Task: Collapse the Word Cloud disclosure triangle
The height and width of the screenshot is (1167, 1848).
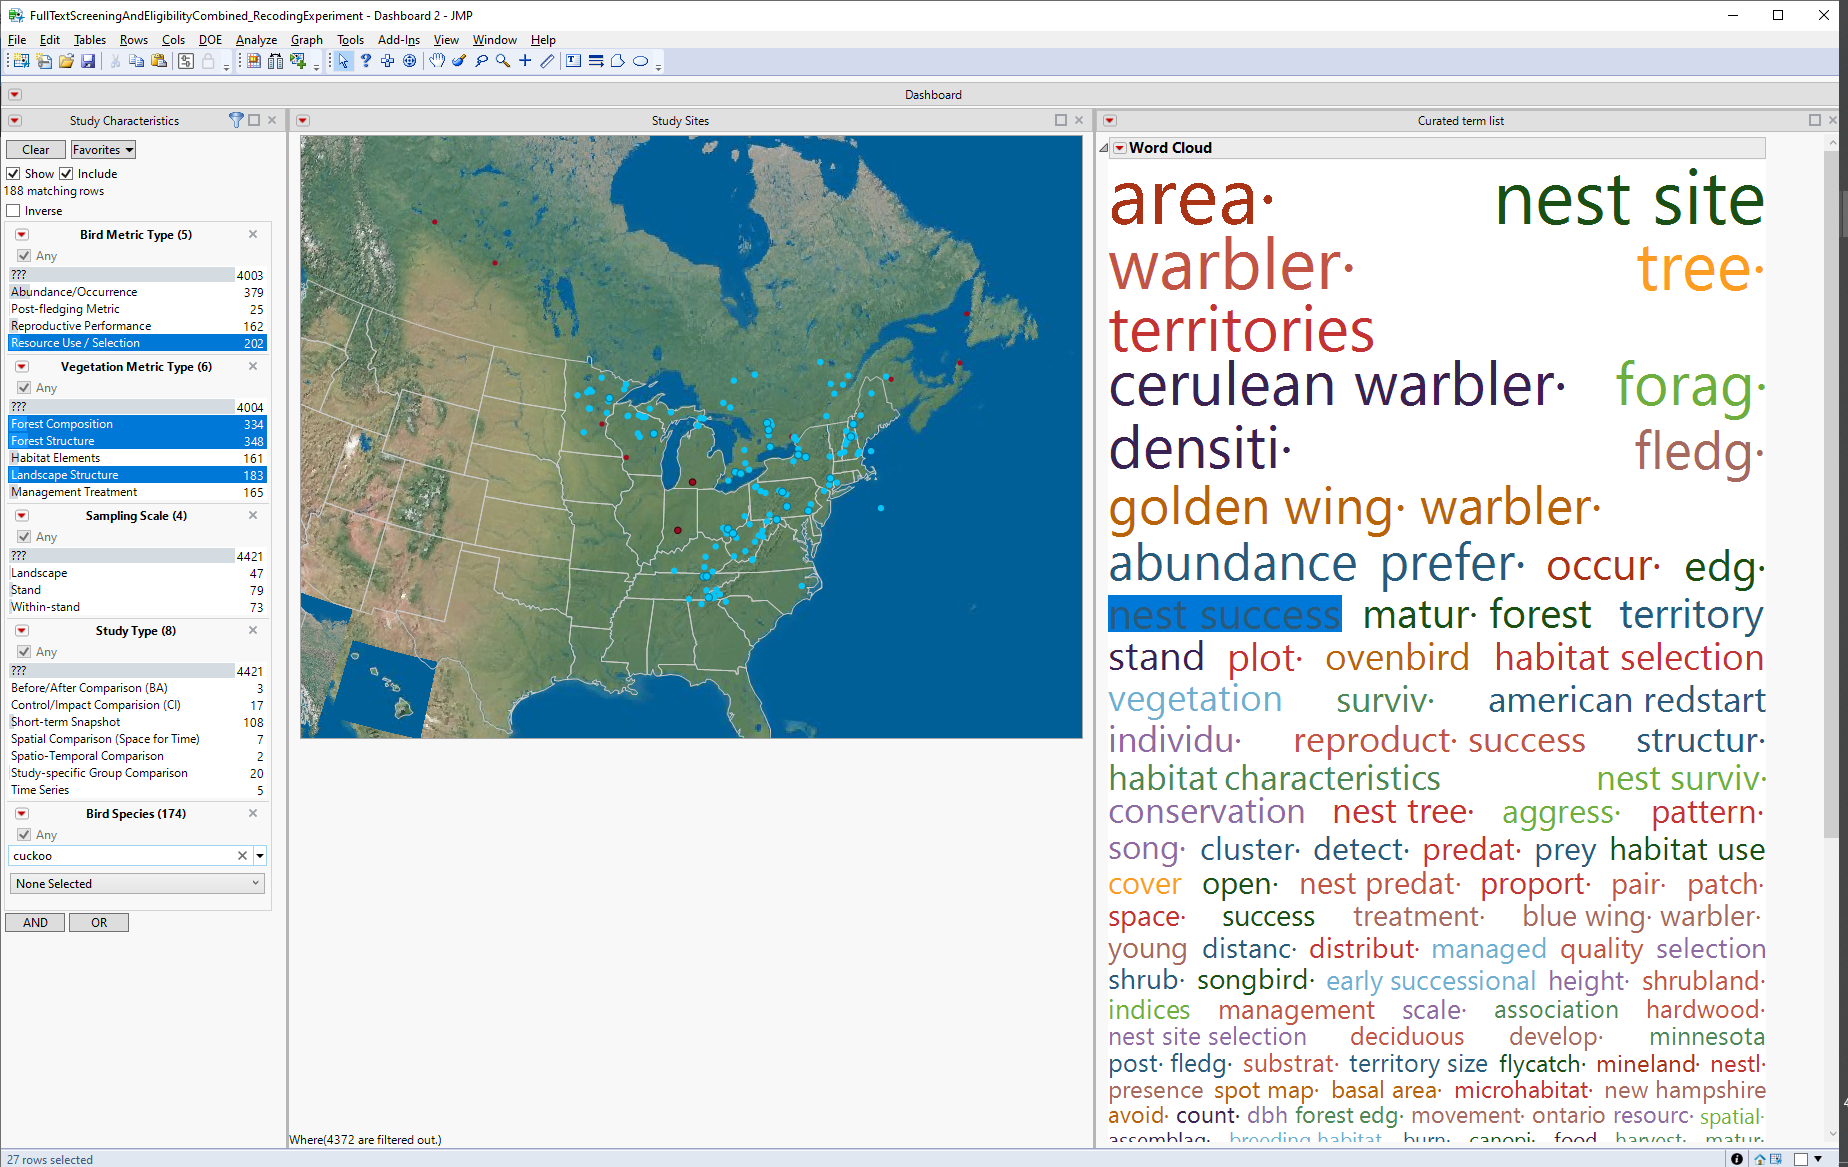Action: tap(1104, 147)
